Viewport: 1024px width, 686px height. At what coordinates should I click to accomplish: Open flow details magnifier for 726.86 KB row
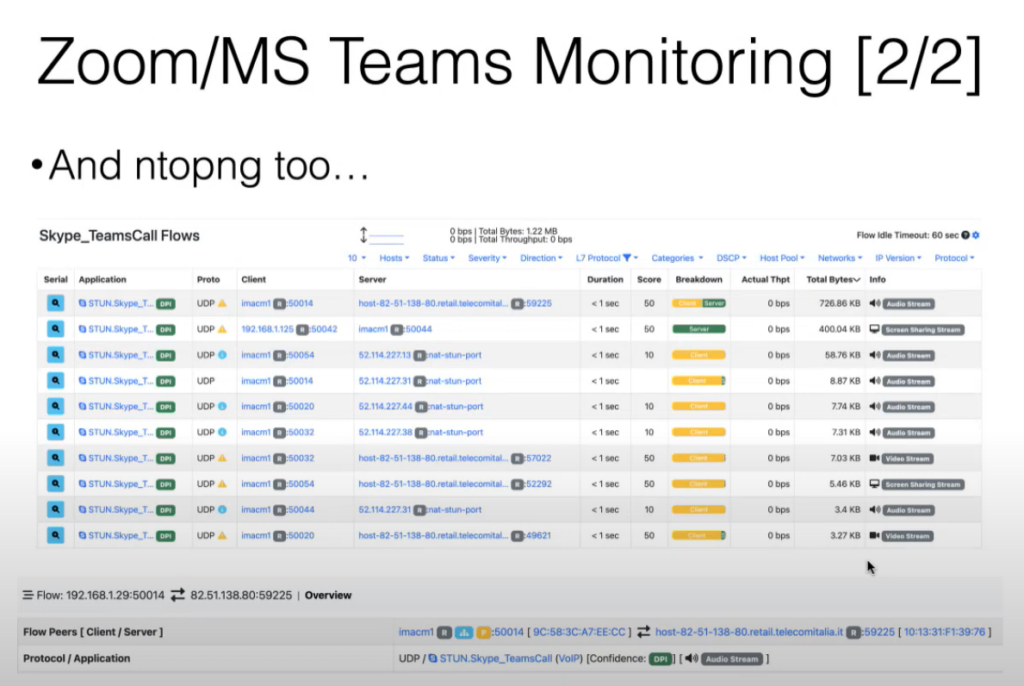(x=56, y=303)
